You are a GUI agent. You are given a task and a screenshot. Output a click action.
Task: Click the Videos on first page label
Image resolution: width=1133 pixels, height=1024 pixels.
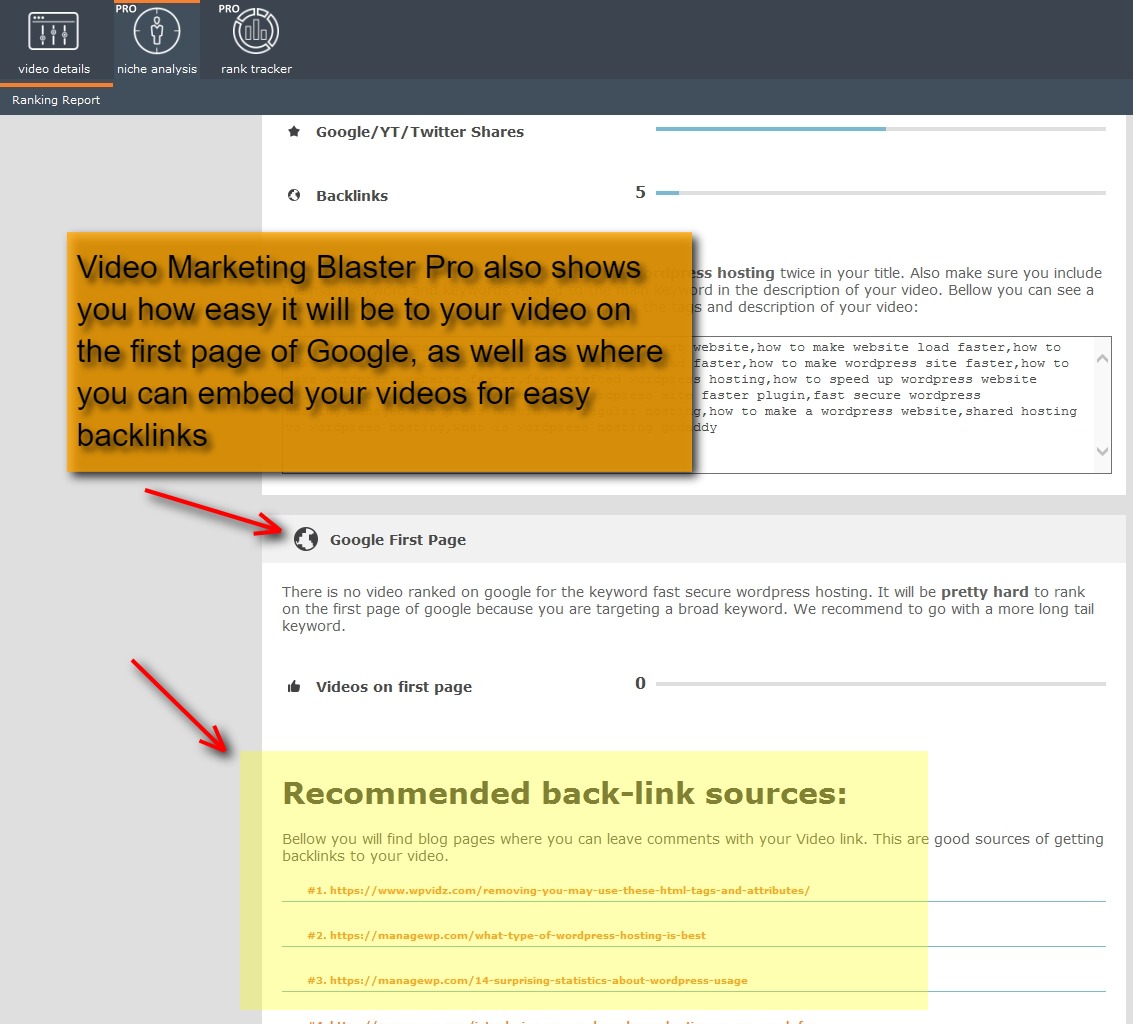[394, 687]
